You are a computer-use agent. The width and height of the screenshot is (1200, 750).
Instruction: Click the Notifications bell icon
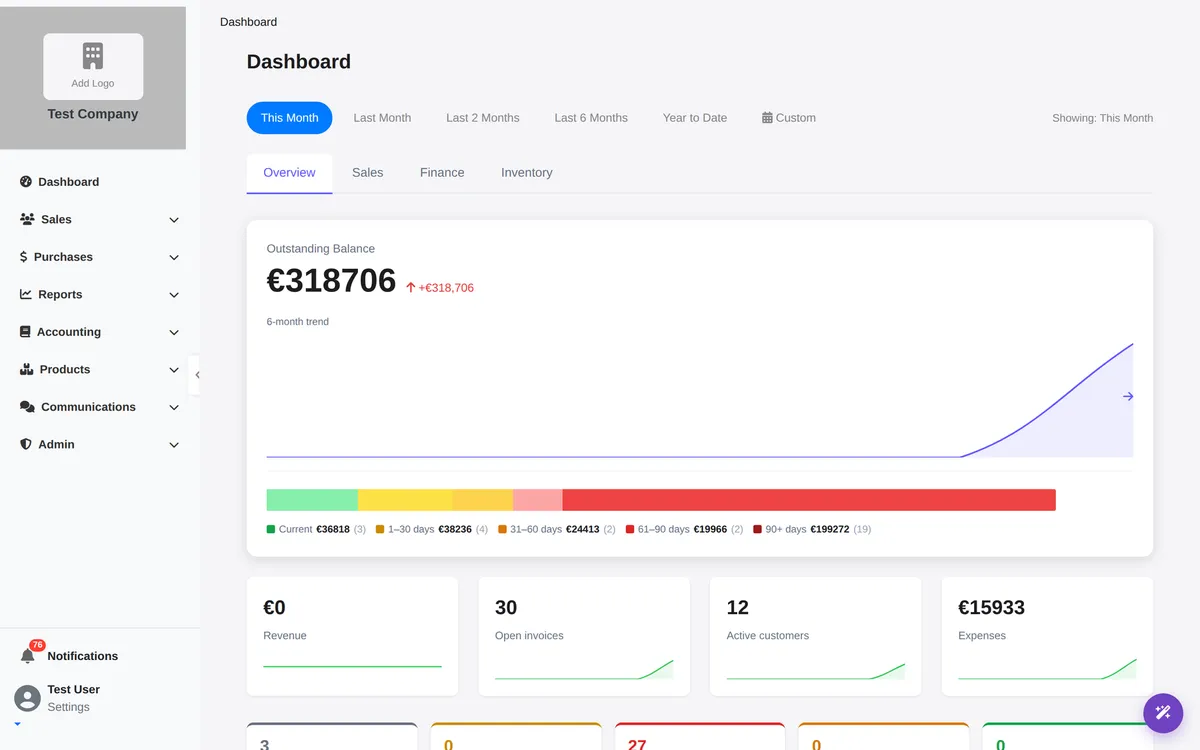(28, 656)
